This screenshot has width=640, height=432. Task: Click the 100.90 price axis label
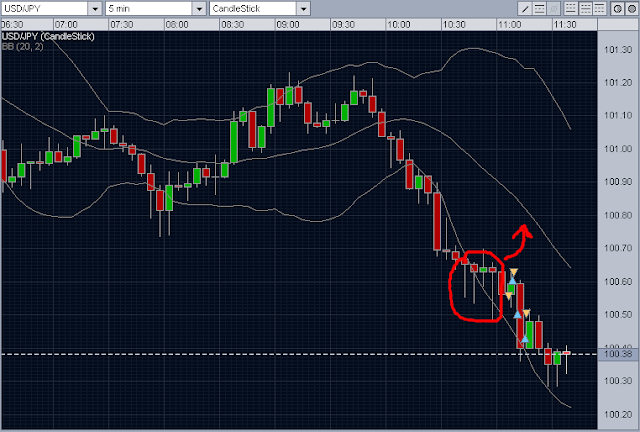pyautogui.click(x=618, y=182)
